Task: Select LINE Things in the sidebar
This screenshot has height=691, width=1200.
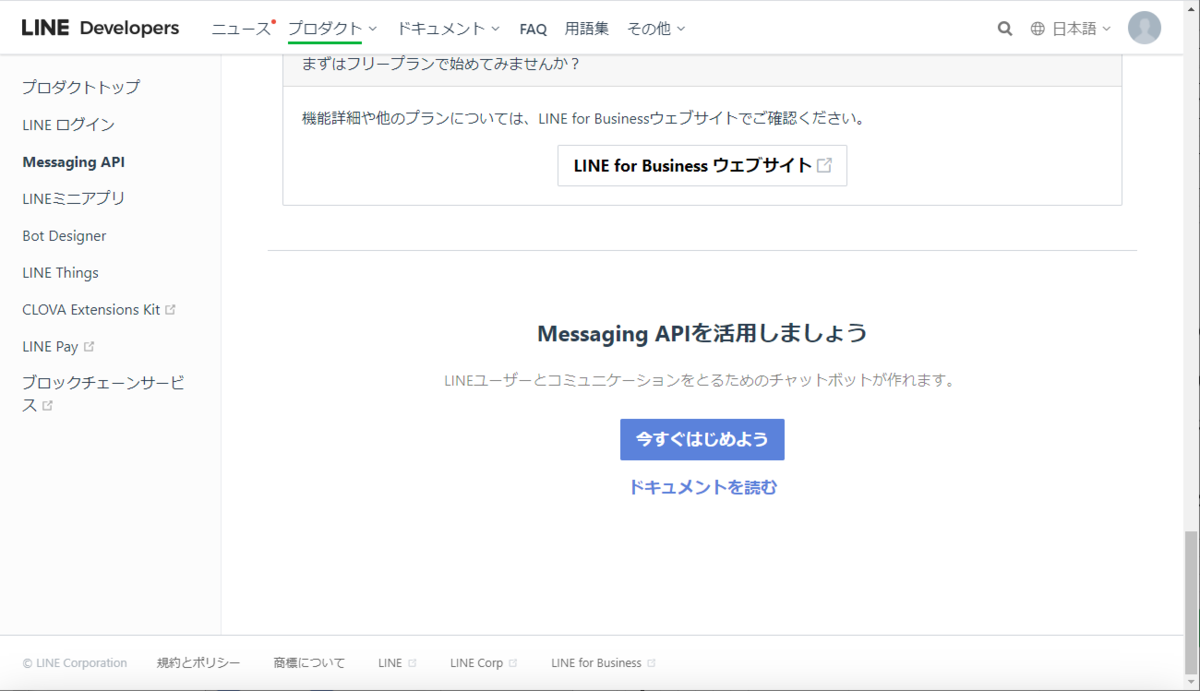Action: pyautogui.click(x=60, y=273)
